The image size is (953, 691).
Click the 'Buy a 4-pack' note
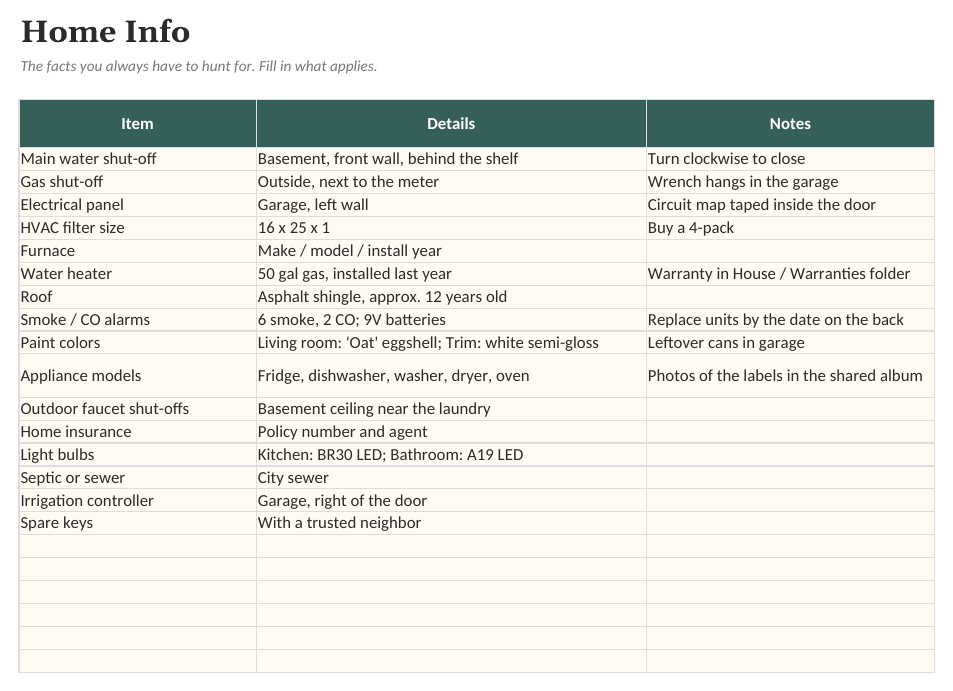pyautogui.click(x=790, y=229)
